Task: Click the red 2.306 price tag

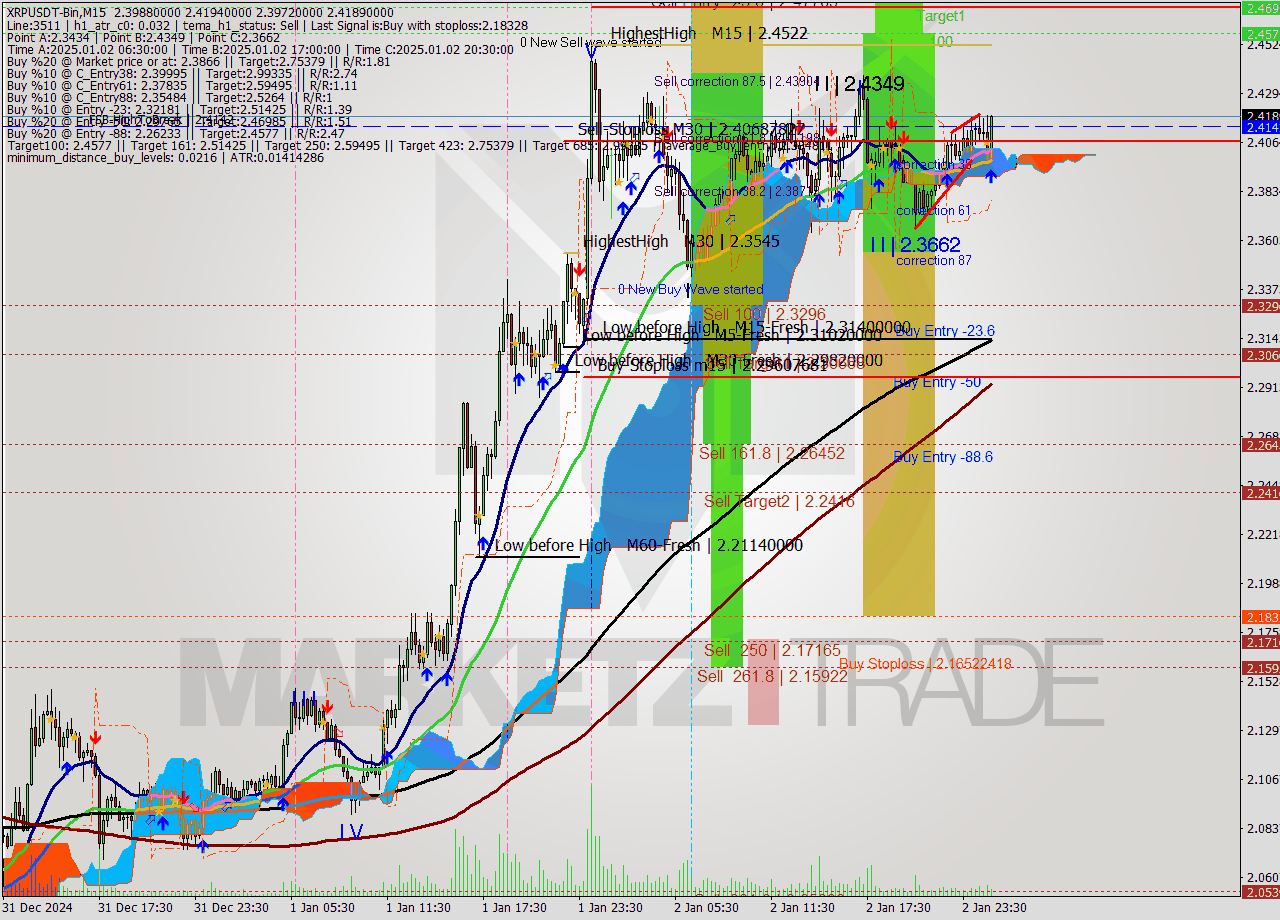Action: point(1260,355)
